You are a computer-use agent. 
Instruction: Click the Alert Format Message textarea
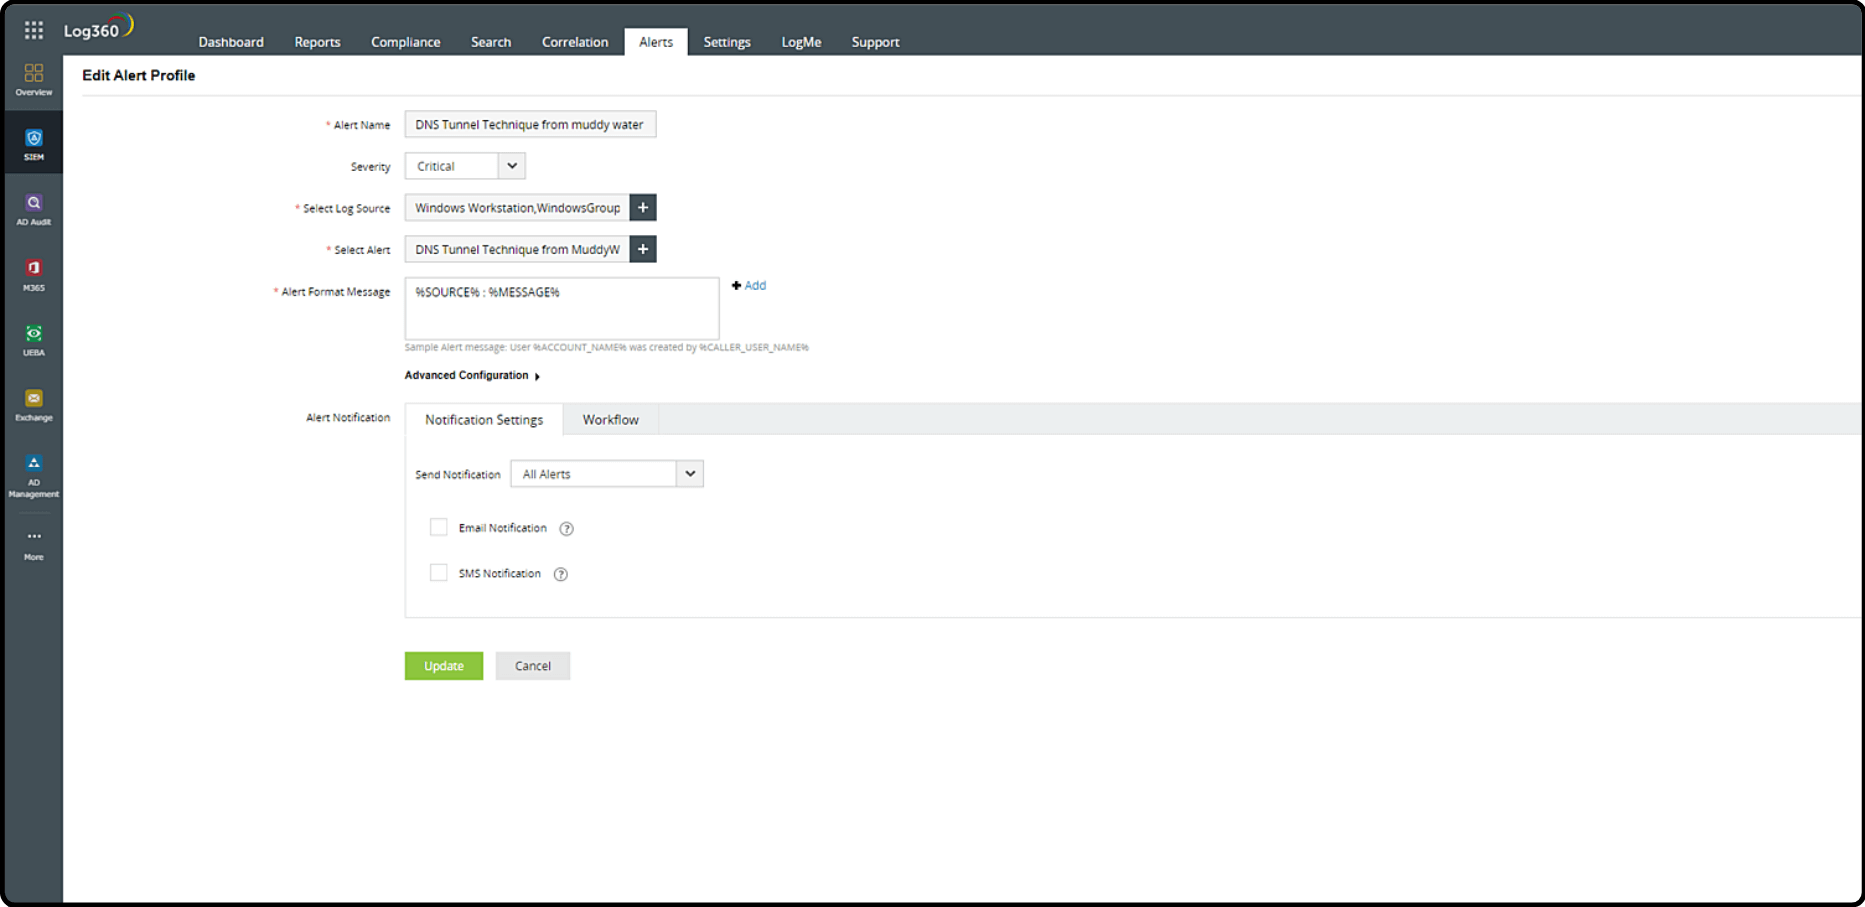point(562,308)
